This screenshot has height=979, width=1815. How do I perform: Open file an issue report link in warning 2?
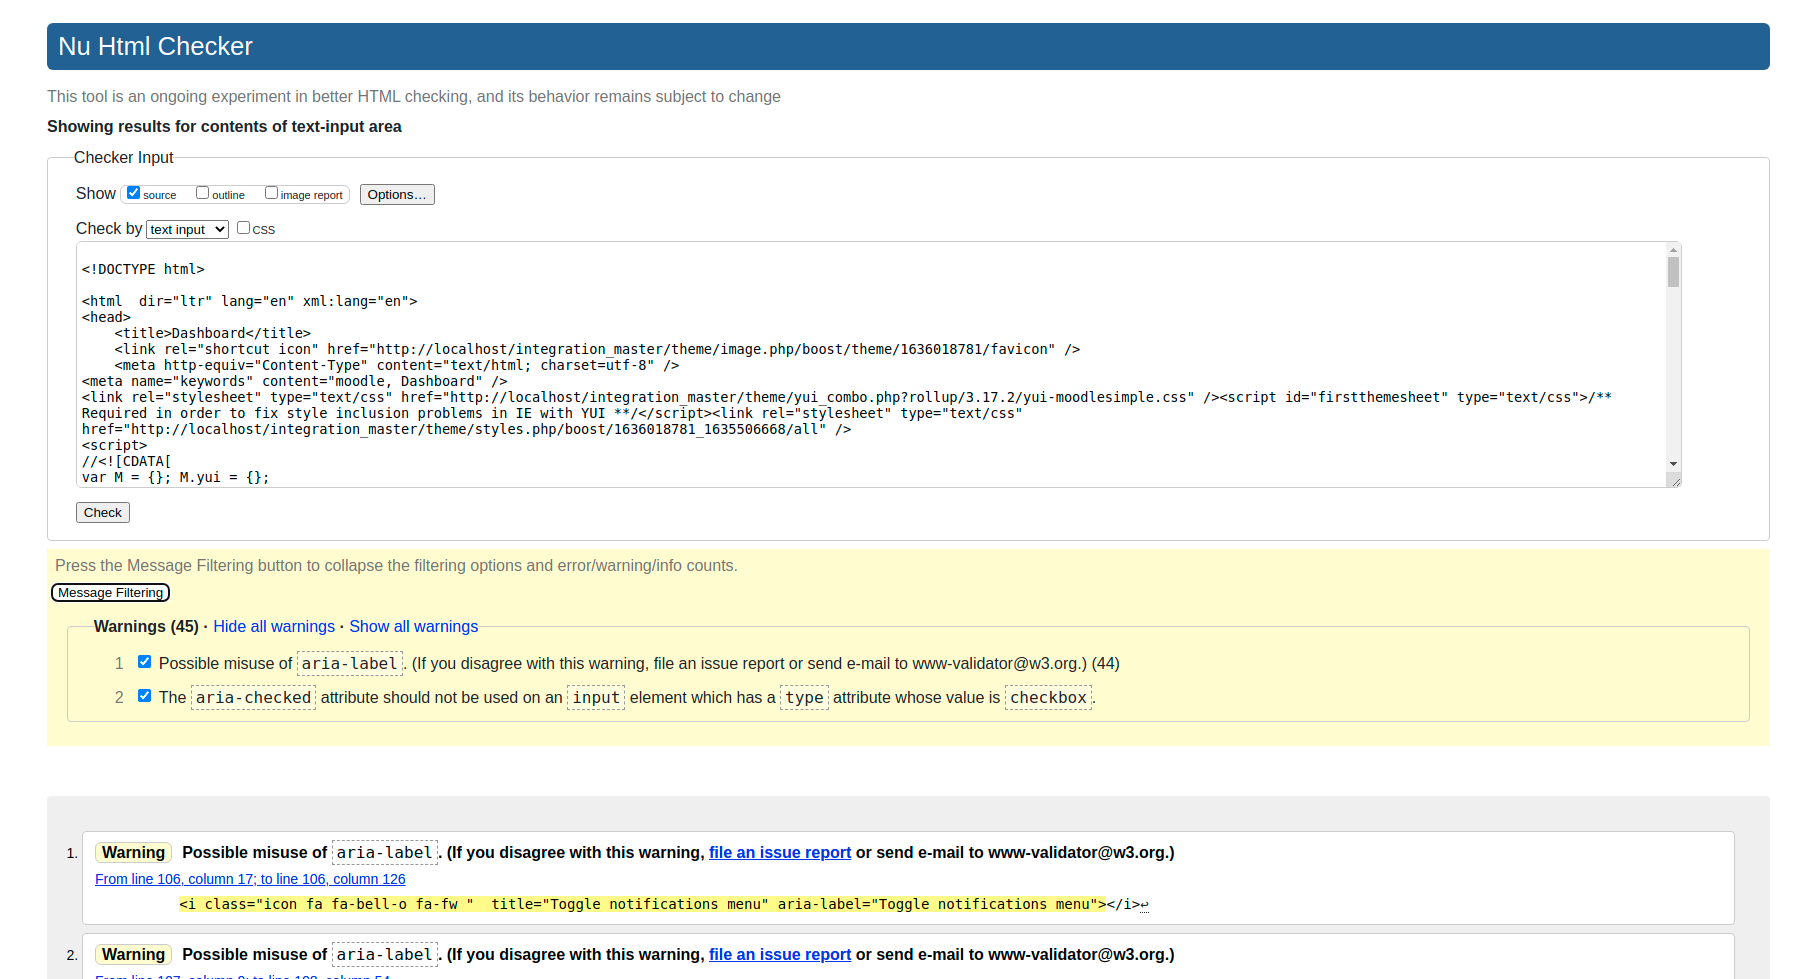780,954
